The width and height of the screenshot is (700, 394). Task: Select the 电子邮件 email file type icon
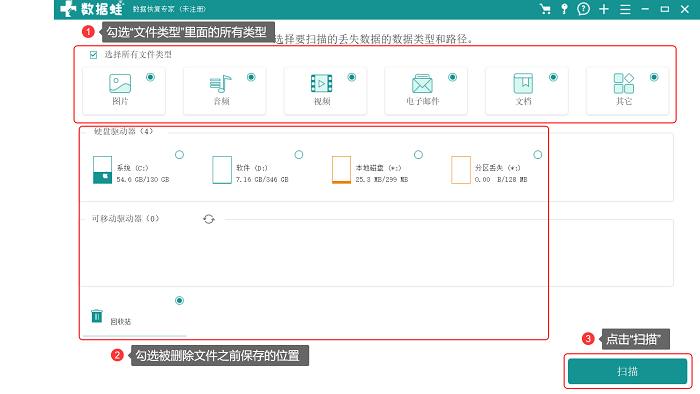422,83
